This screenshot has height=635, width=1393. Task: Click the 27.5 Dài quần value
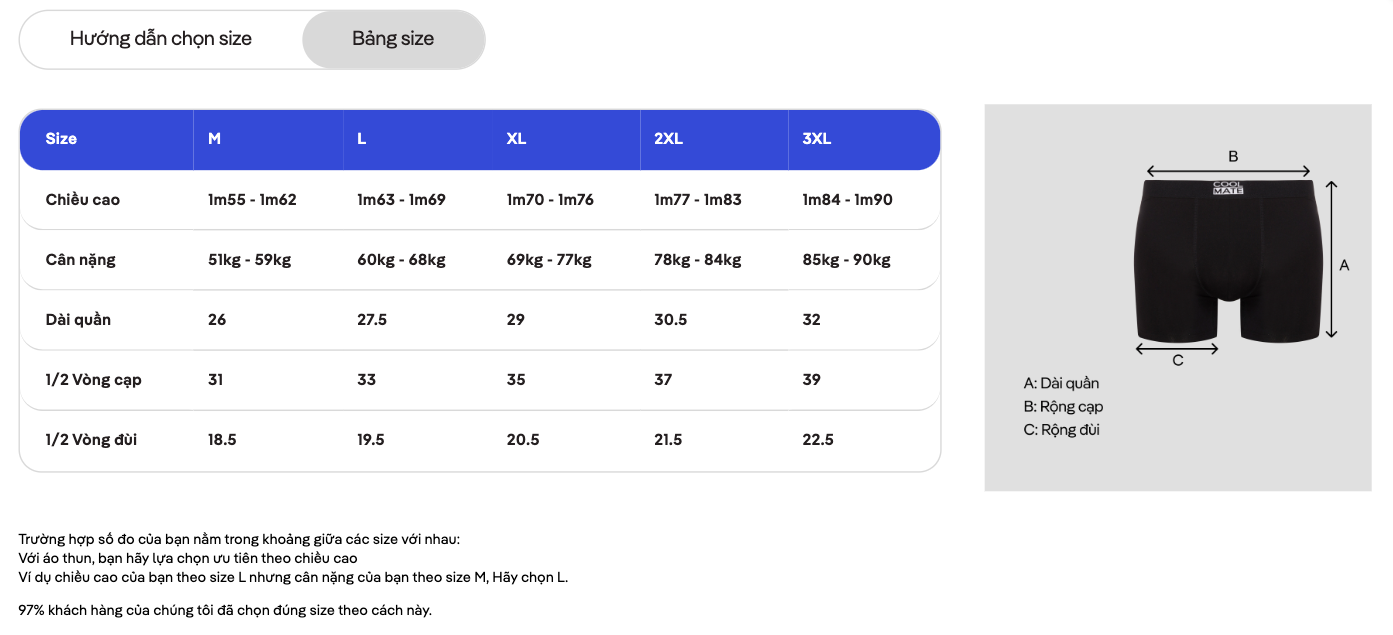tap(372, 319)
